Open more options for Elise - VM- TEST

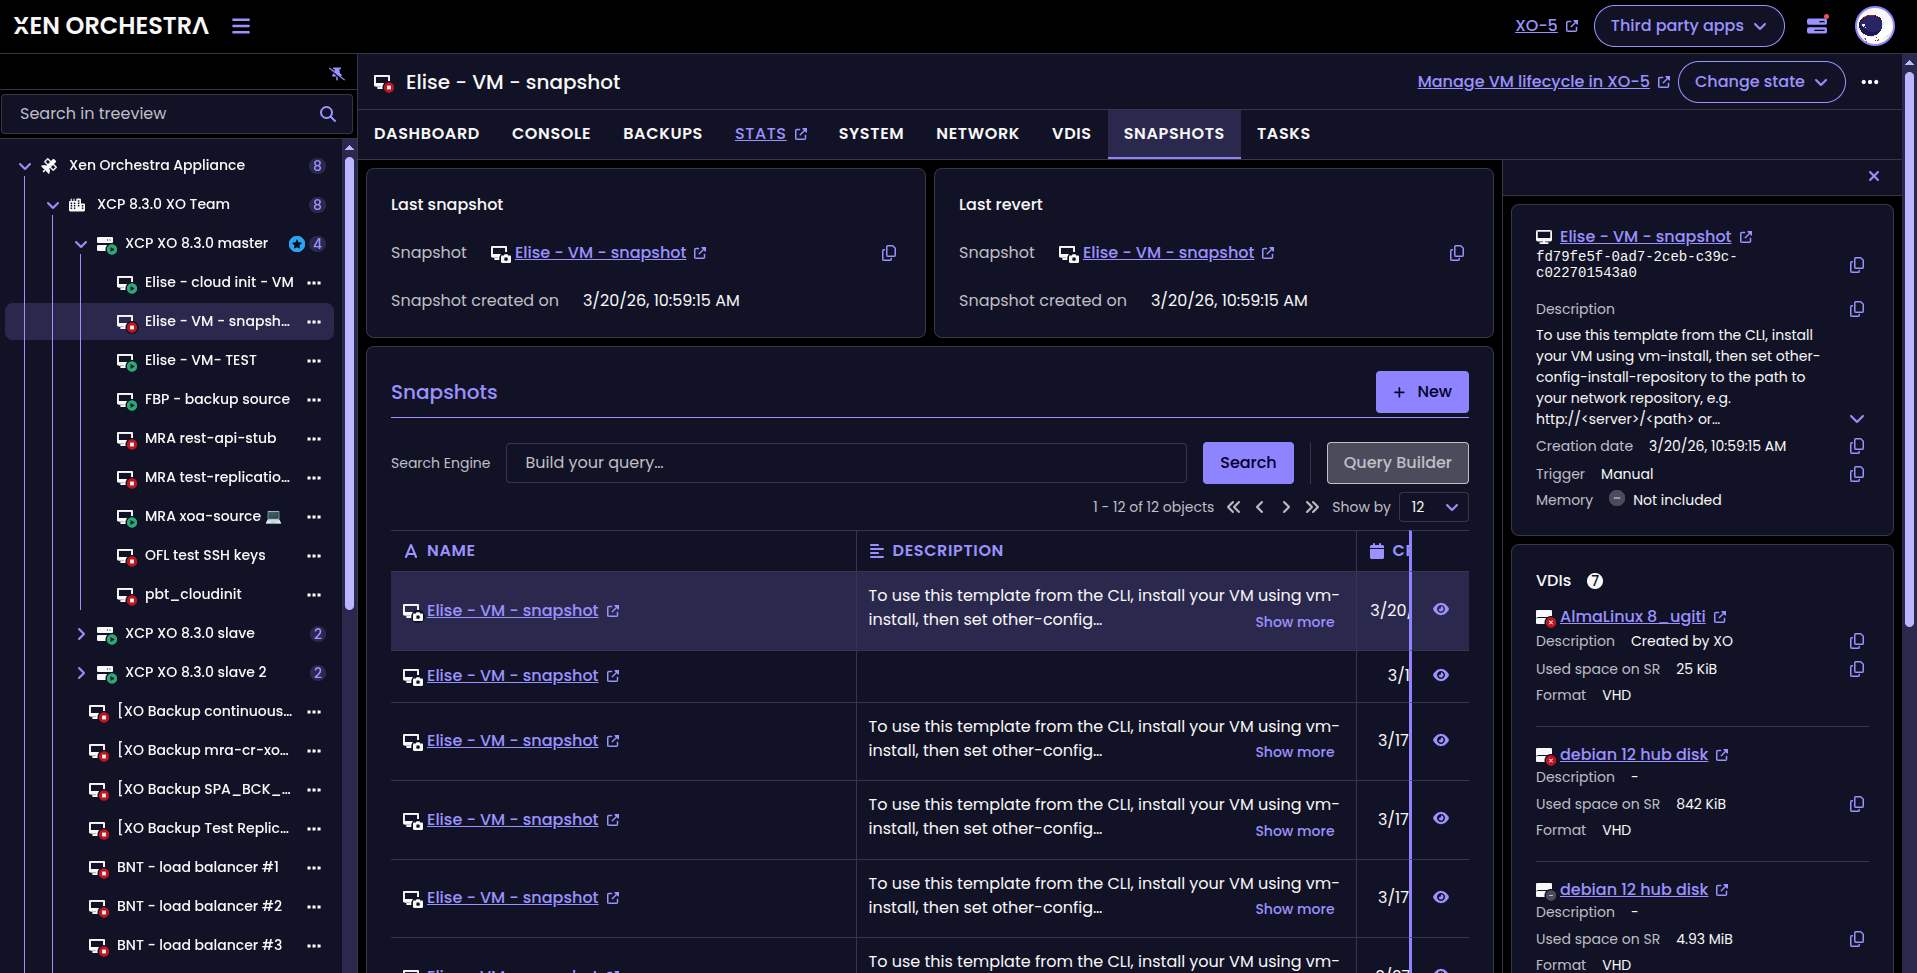click(314, 360)
